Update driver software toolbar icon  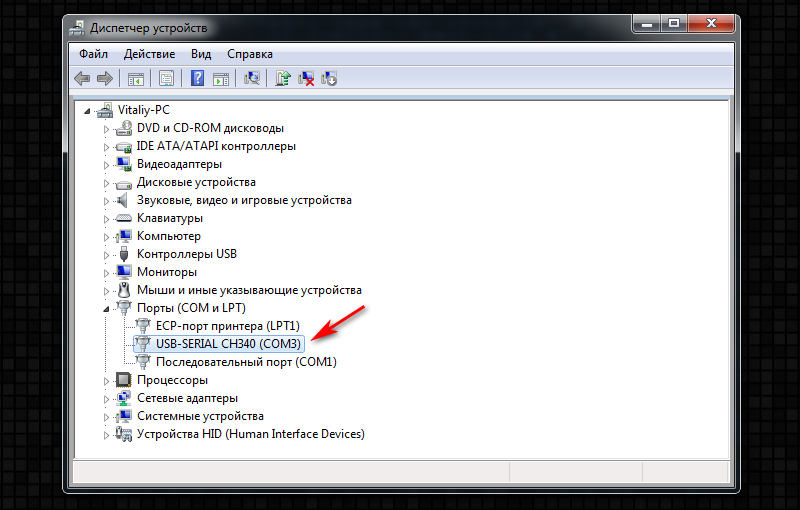283,79
